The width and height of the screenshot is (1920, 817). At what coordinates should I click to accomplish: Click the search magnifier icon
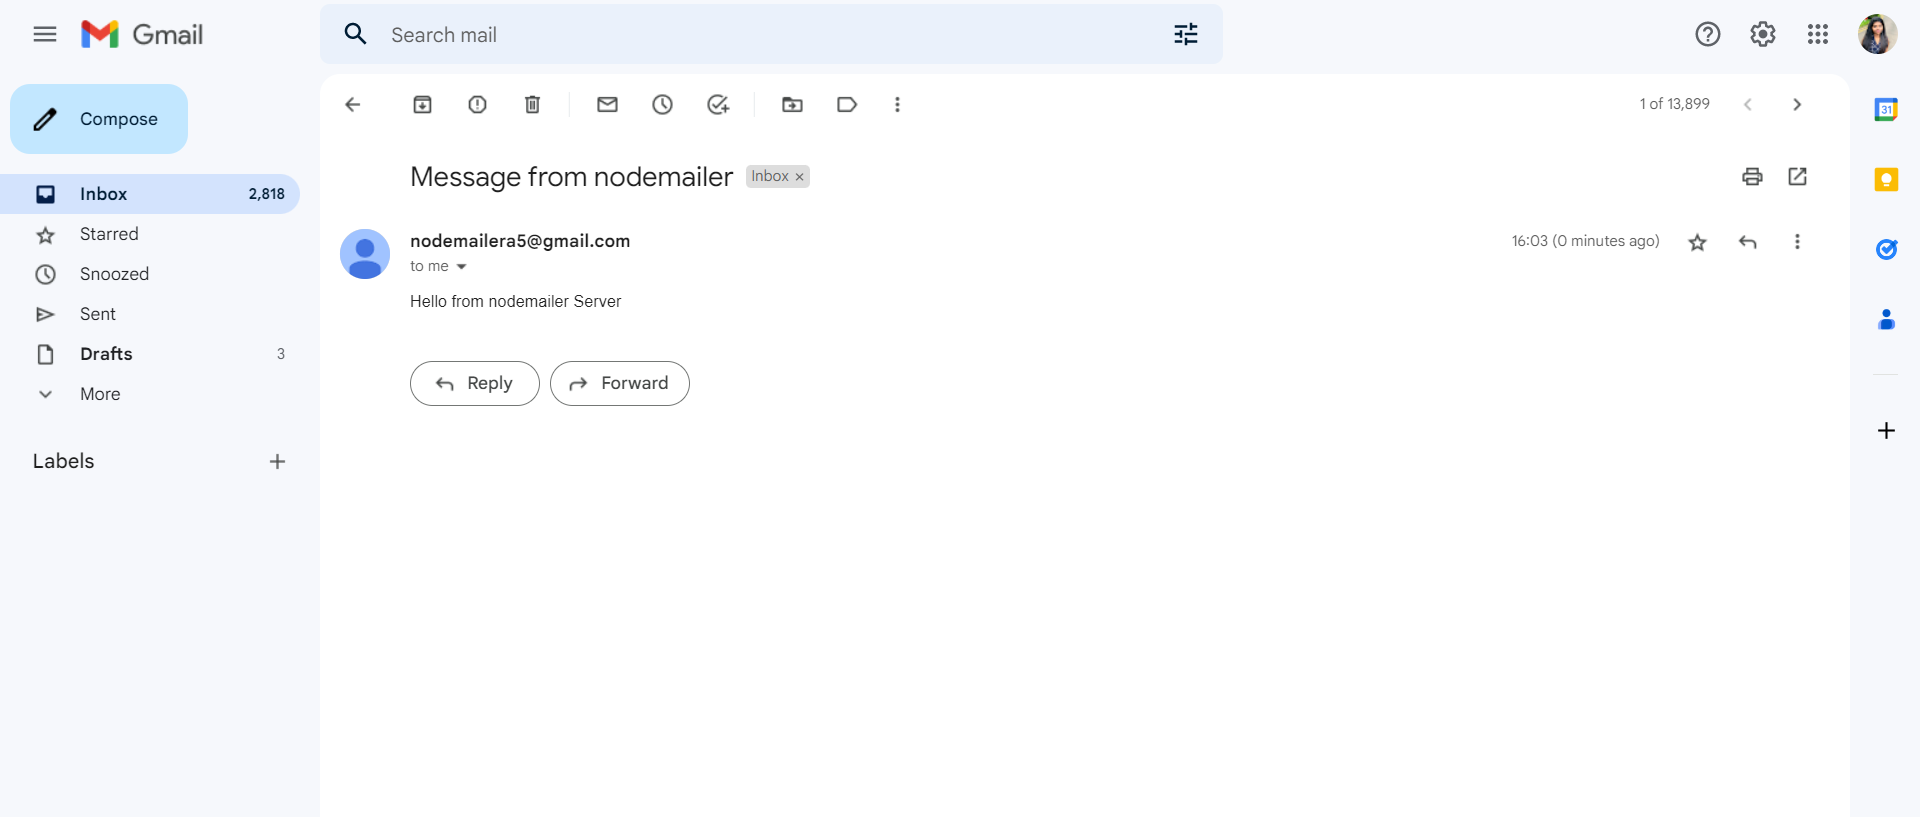pos(355,34)
